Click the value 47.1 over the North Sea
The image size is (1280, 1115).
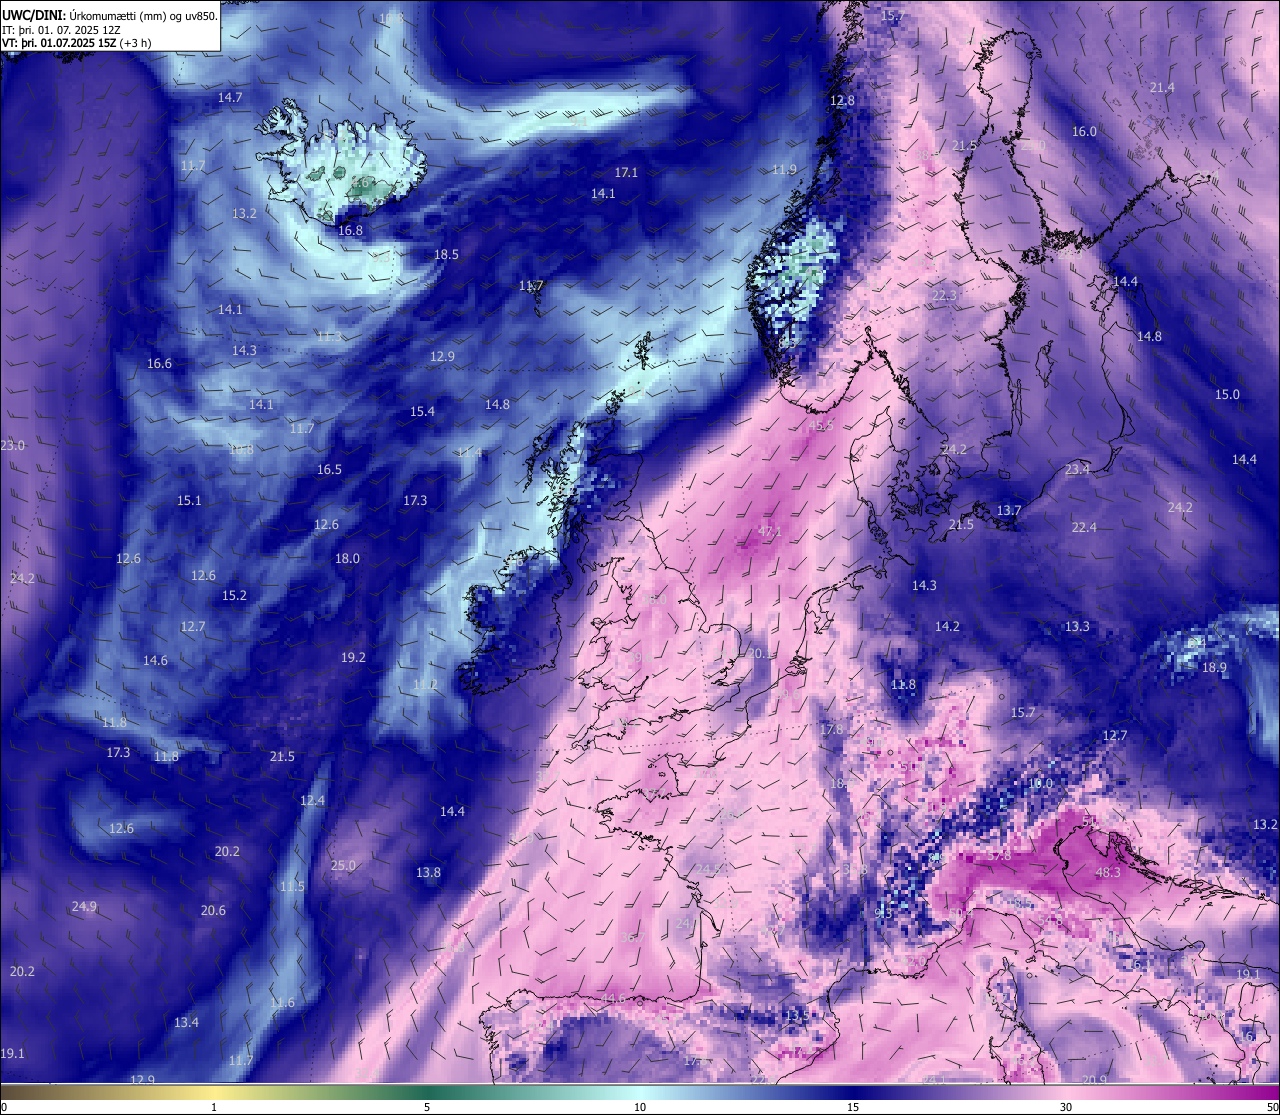point(770,532)
